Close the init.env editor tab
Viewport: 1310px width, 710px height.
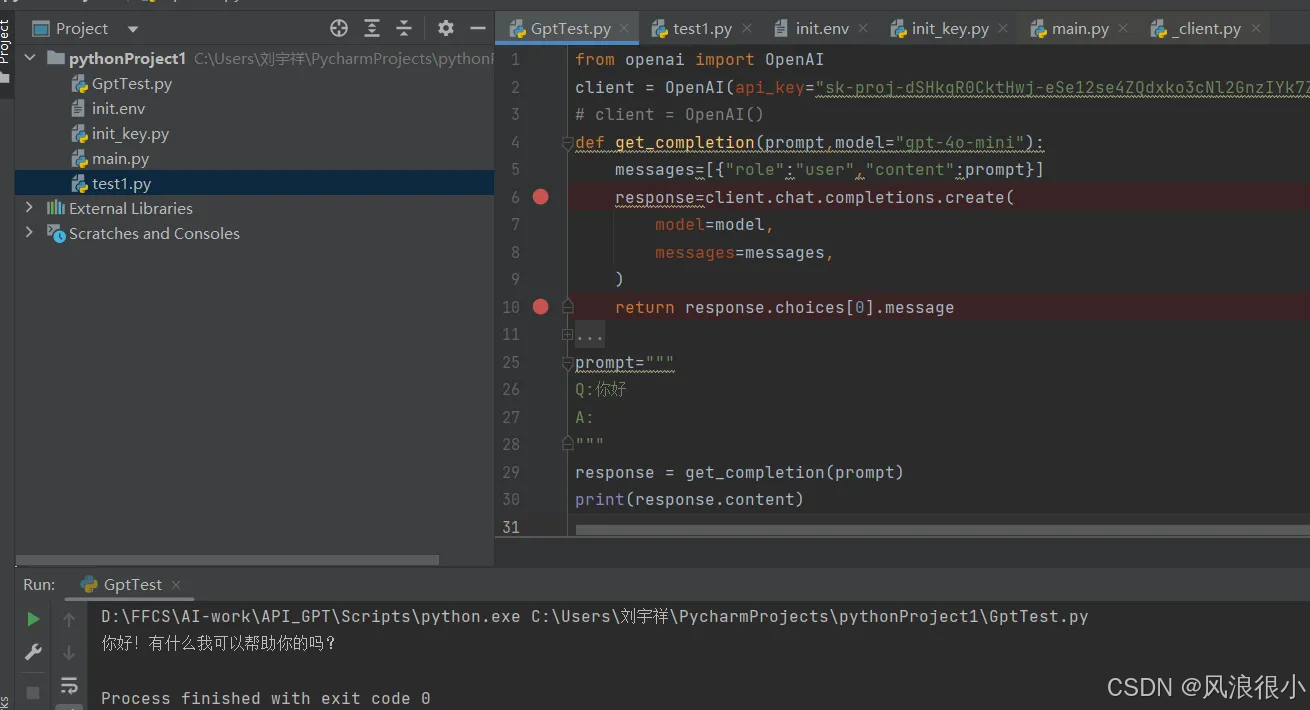tap(863, 29)
